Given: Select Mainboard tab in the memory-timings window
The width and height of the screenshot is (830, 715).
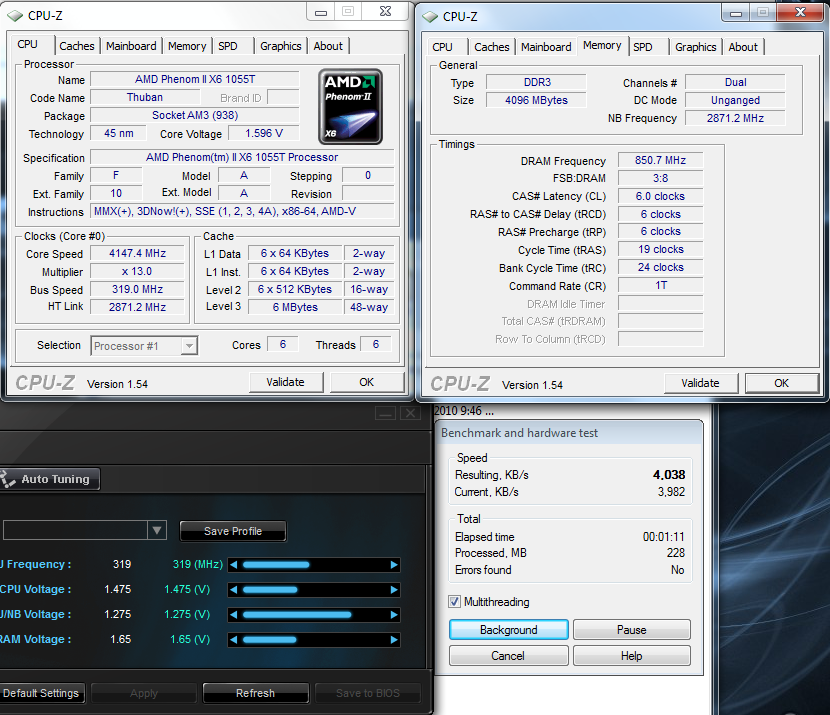Looking at the screenshot, I should [x=546, y=47].
